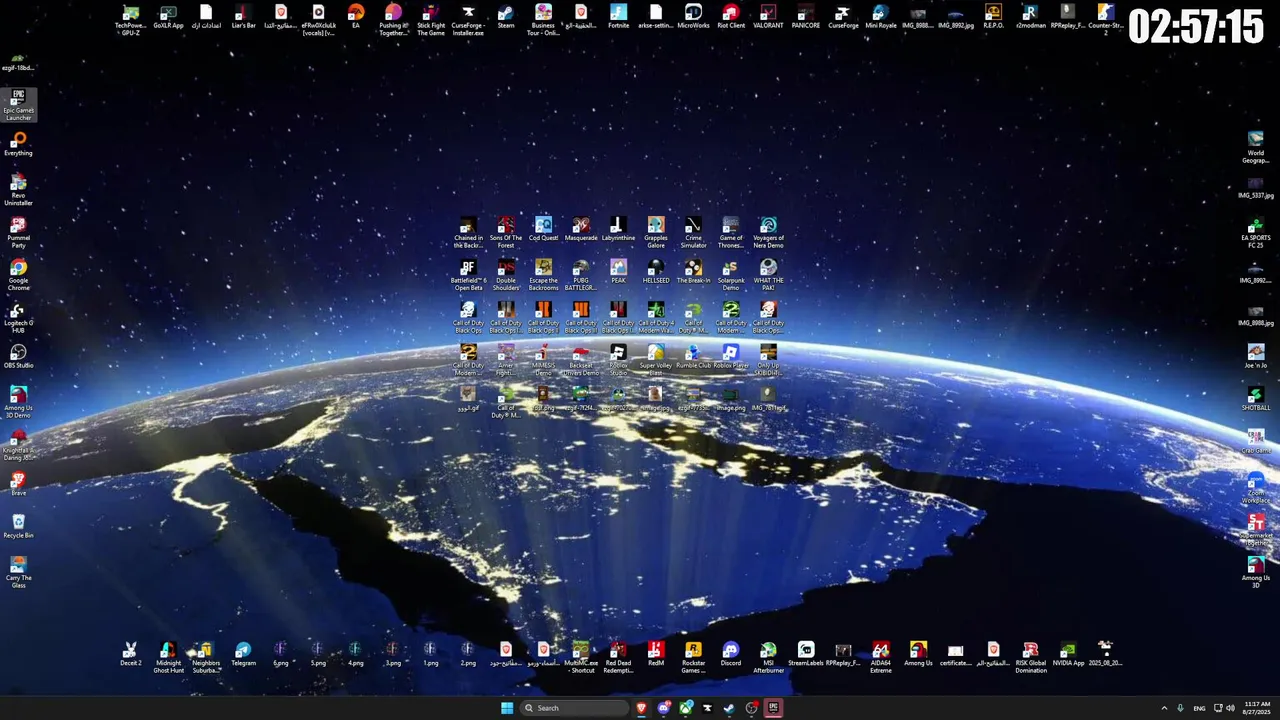Open MSI Afterburner shortcut

(768, 658)
